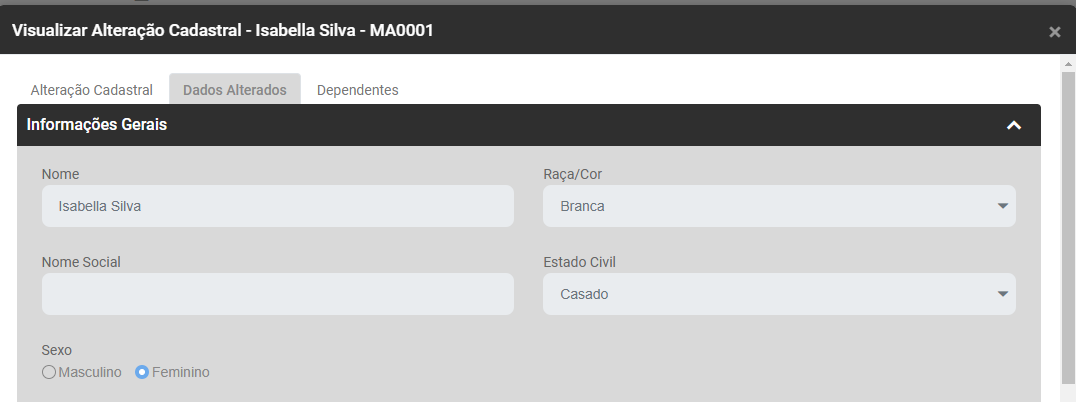Click the scrollbar up arrow

(x=1068, y=62)
